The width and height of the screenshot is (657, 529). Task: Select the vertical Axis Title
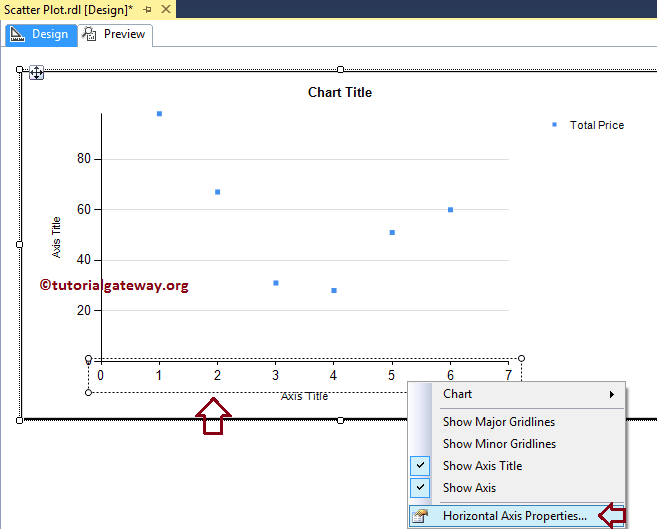coord(56,237)
